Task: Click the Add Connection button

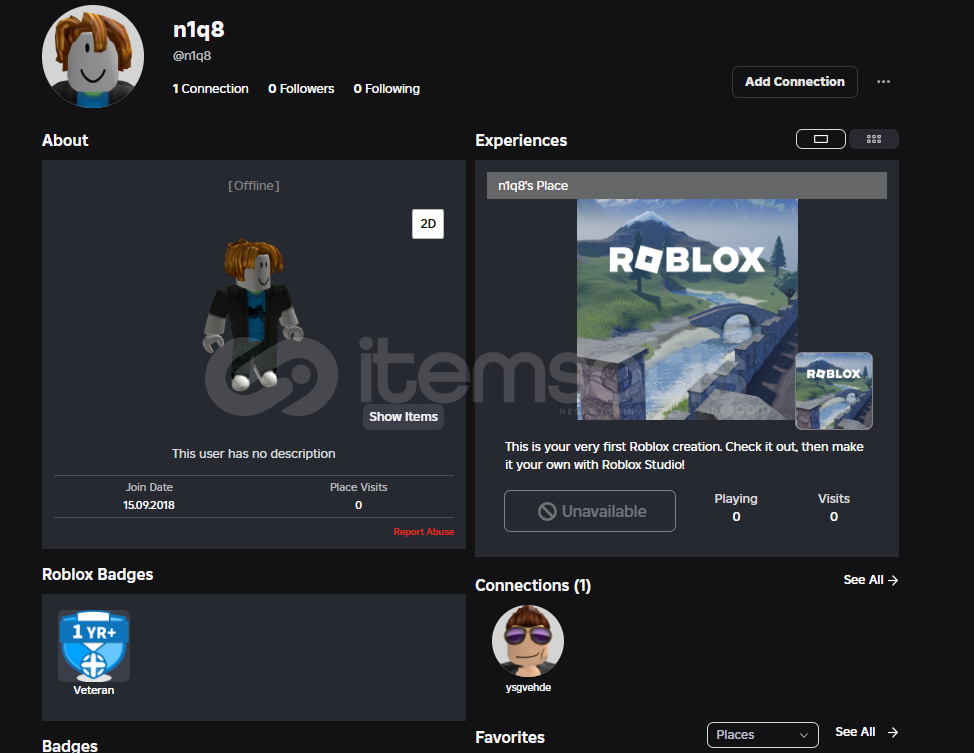Action: point(794,82)
